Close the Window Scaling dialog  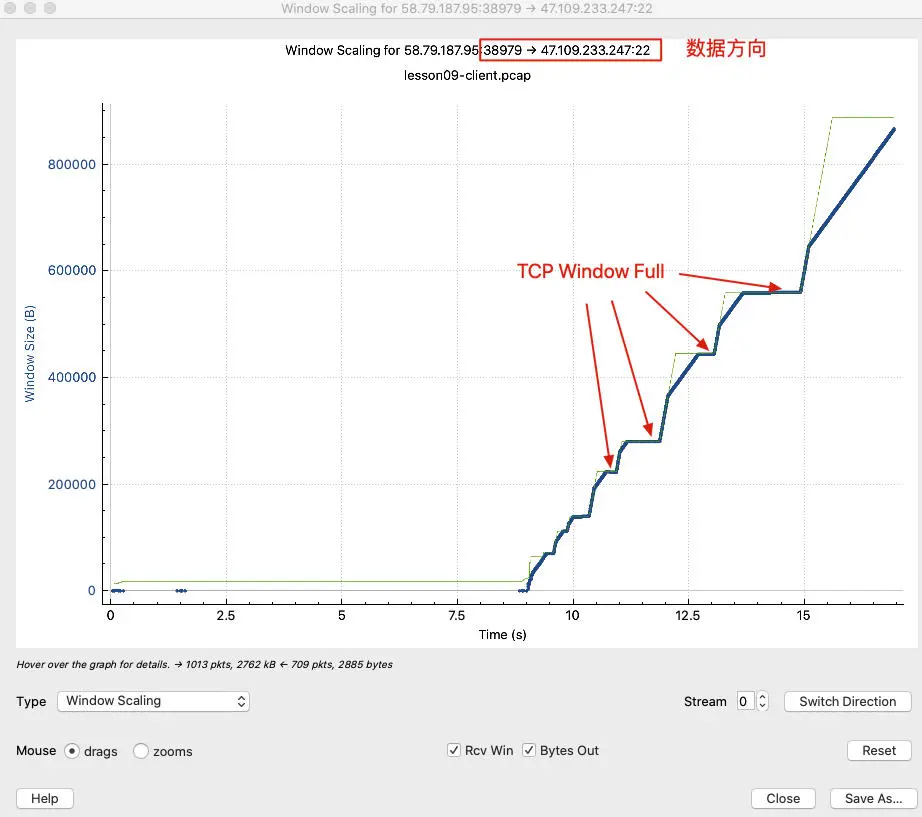pyautogui.click(x=783, y=798)
